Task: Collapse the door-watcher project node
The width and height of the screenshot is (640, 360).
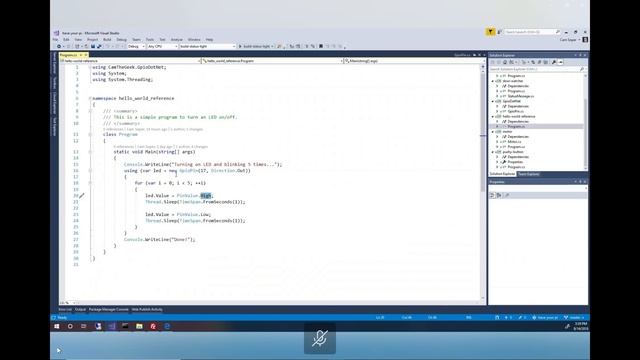Action: point(493,81)
